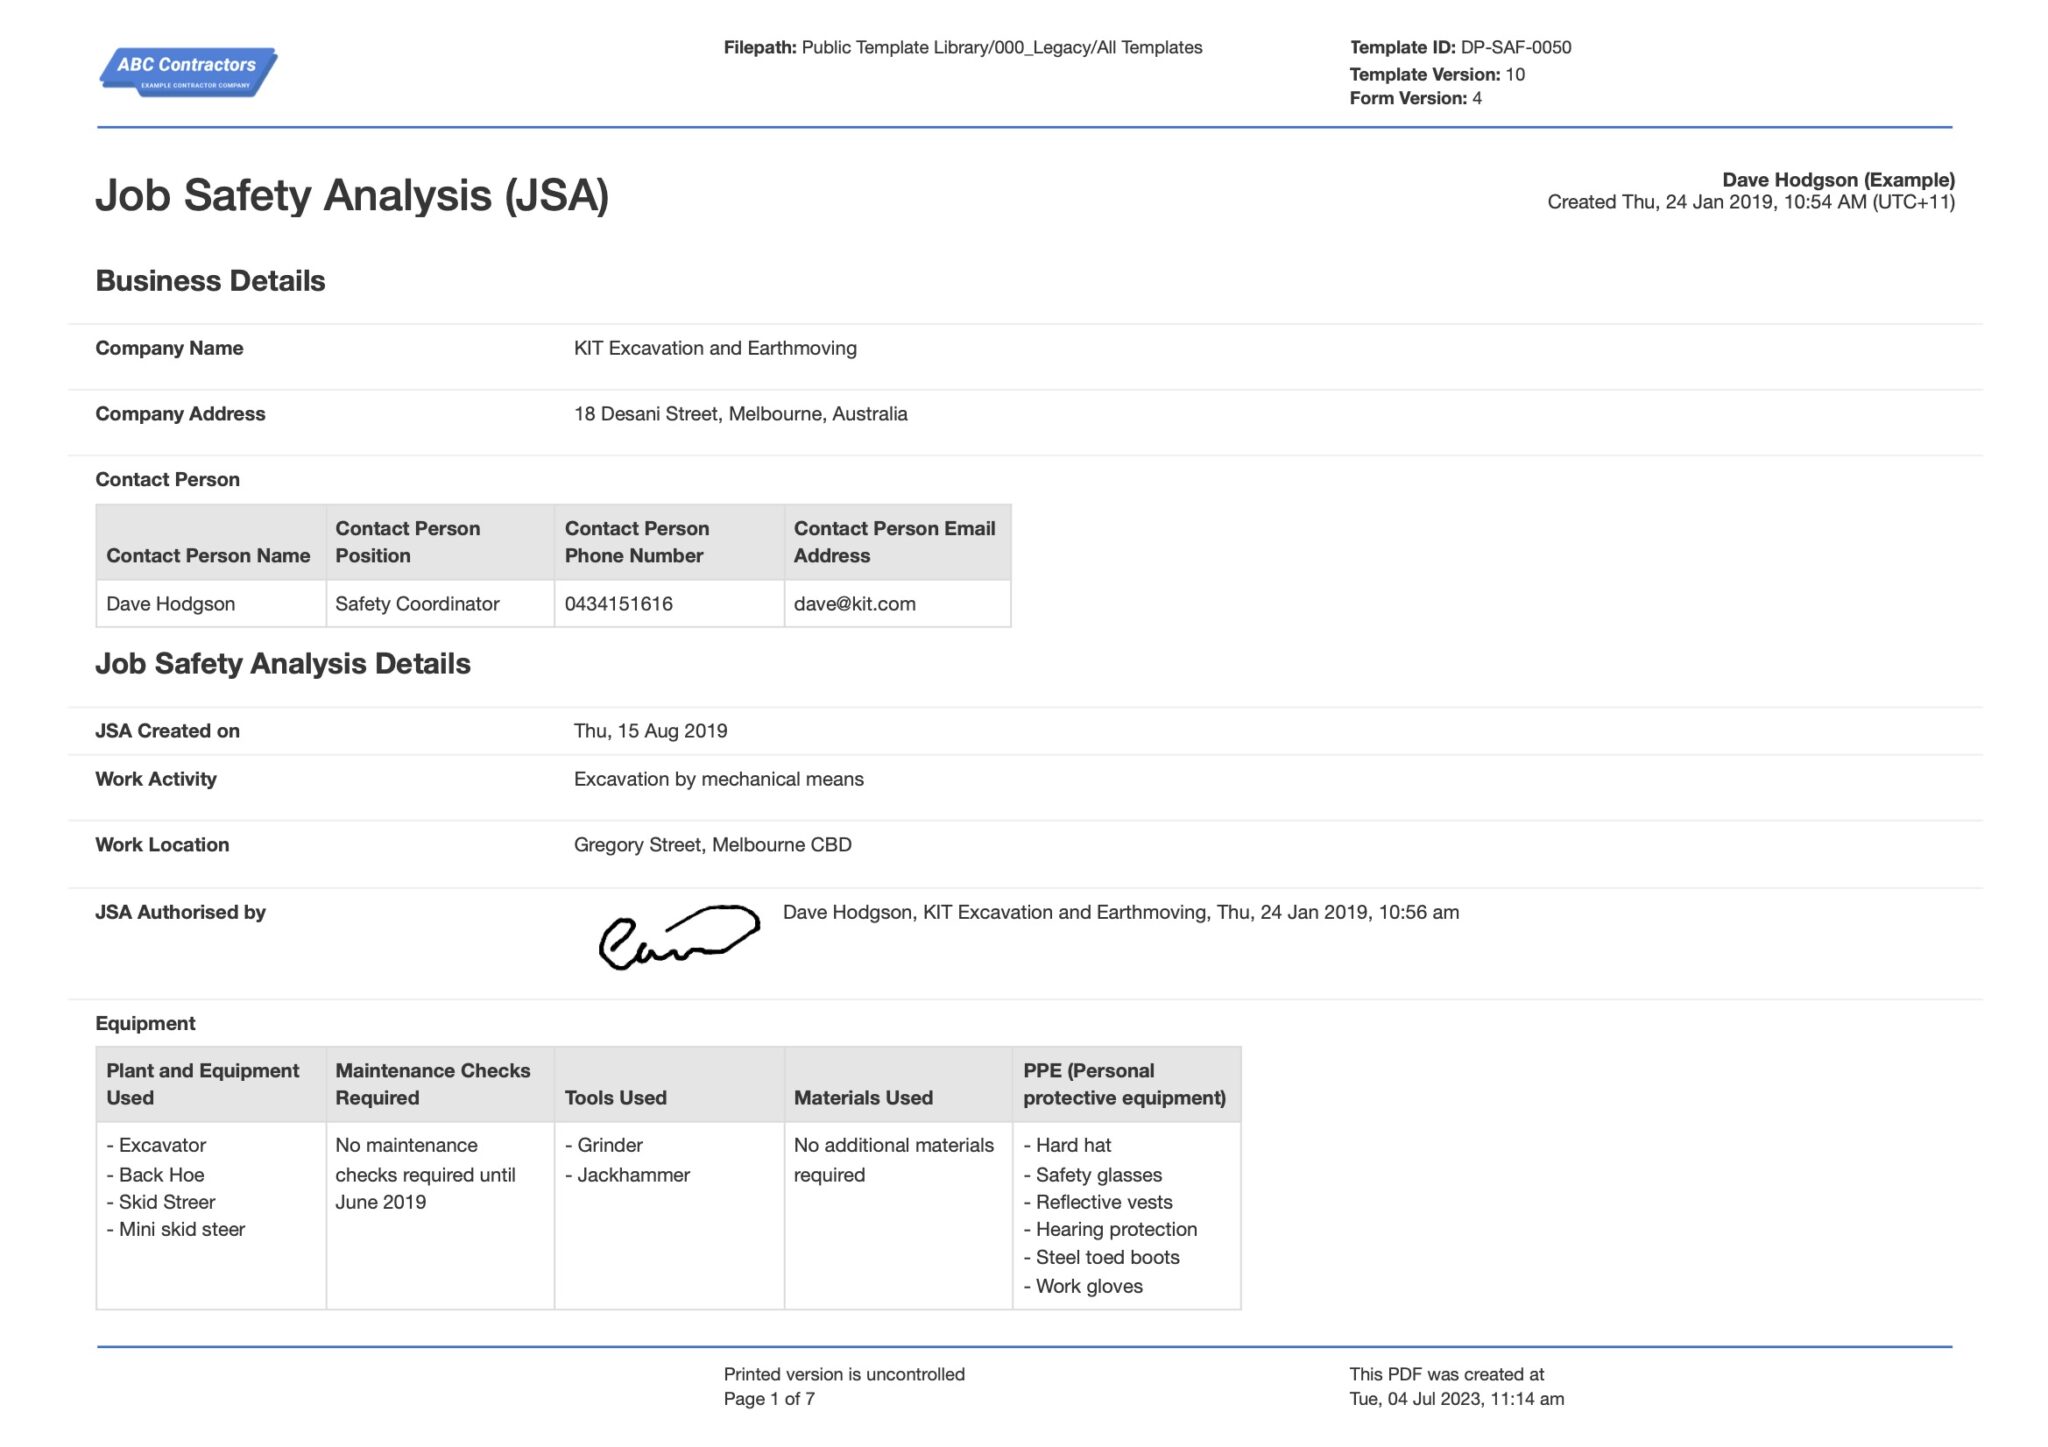Click the phone number 0434151616

point(618,604)
